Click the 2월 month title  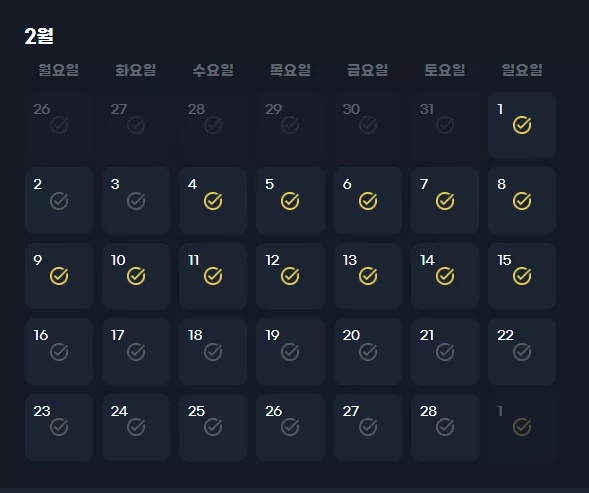39,36
